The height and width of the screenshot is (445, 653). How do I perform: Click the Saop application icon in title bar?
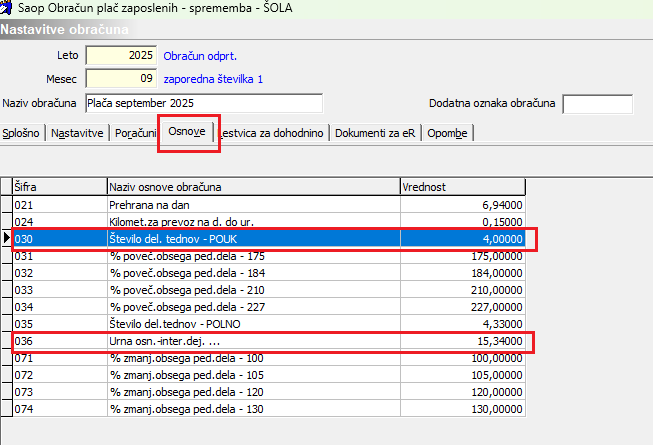[6, 7]
